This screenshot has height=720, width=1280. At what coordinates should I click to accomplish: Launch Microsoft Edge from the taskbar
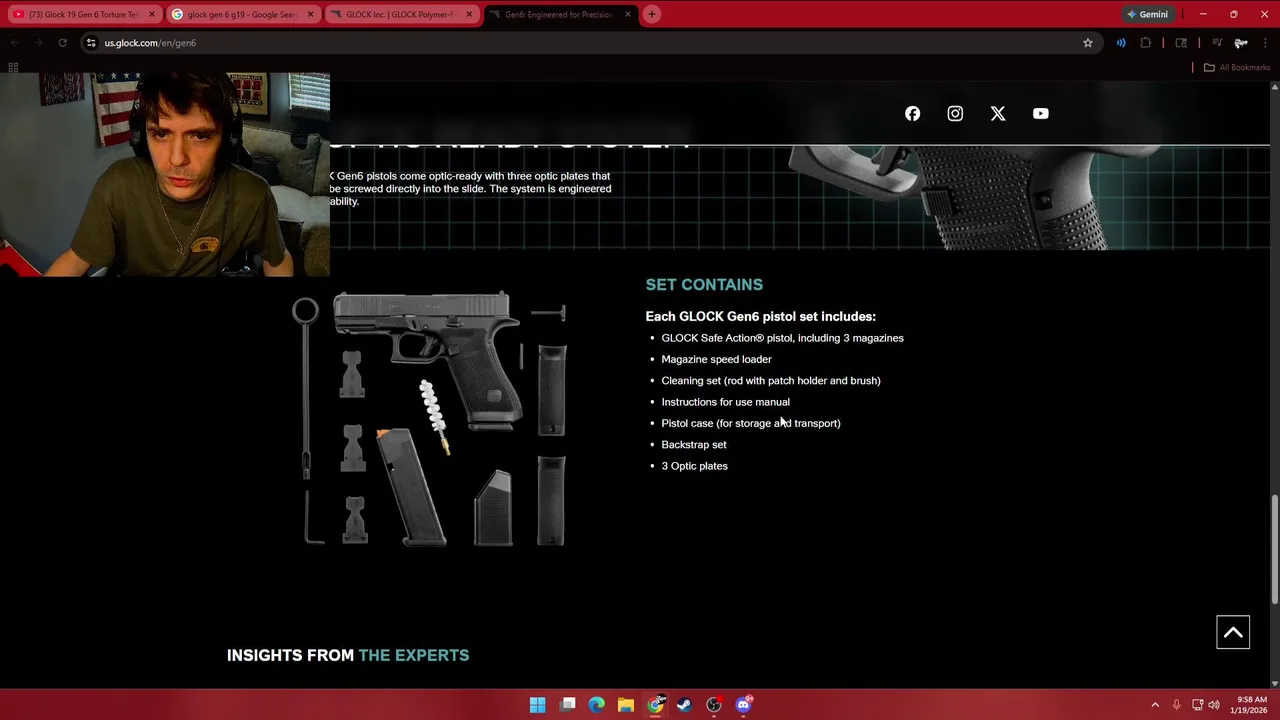(x=597, y=705)
